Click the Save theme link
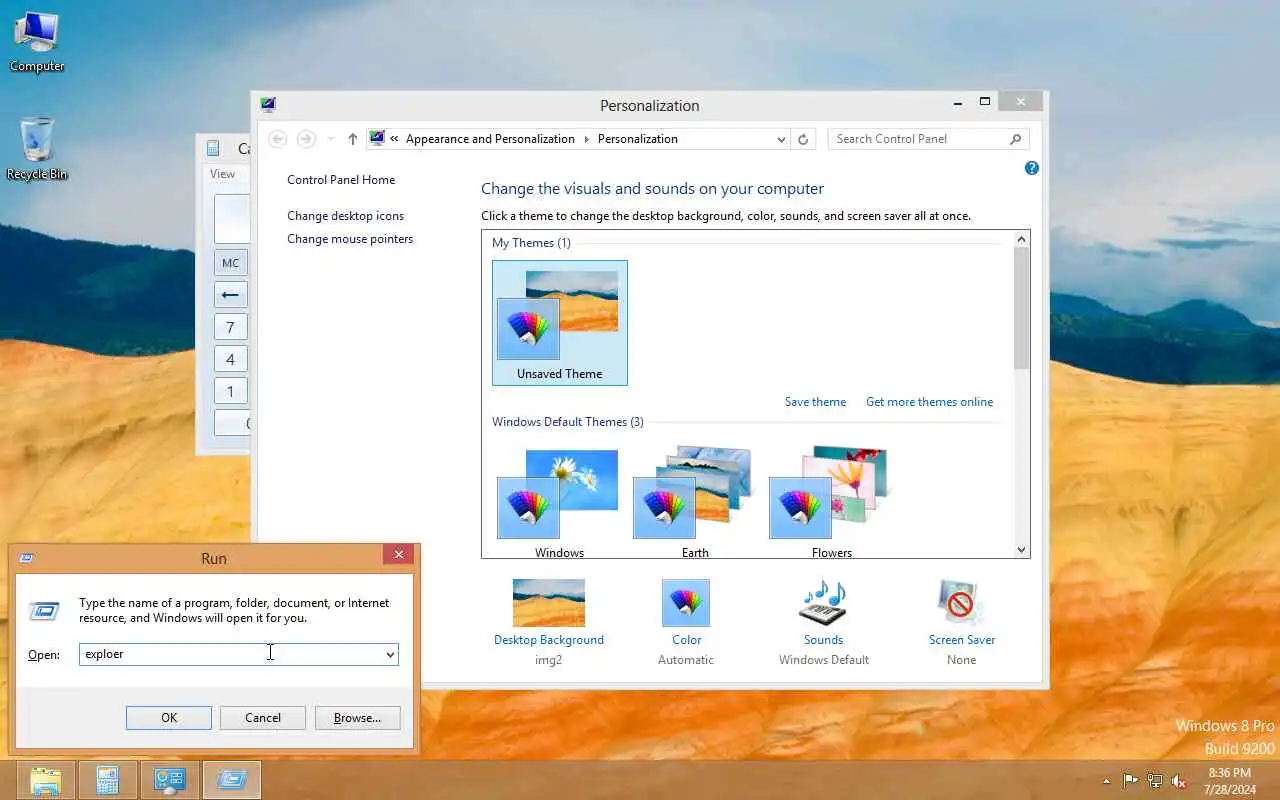1280x800 pixels. [x=815, y=402]
